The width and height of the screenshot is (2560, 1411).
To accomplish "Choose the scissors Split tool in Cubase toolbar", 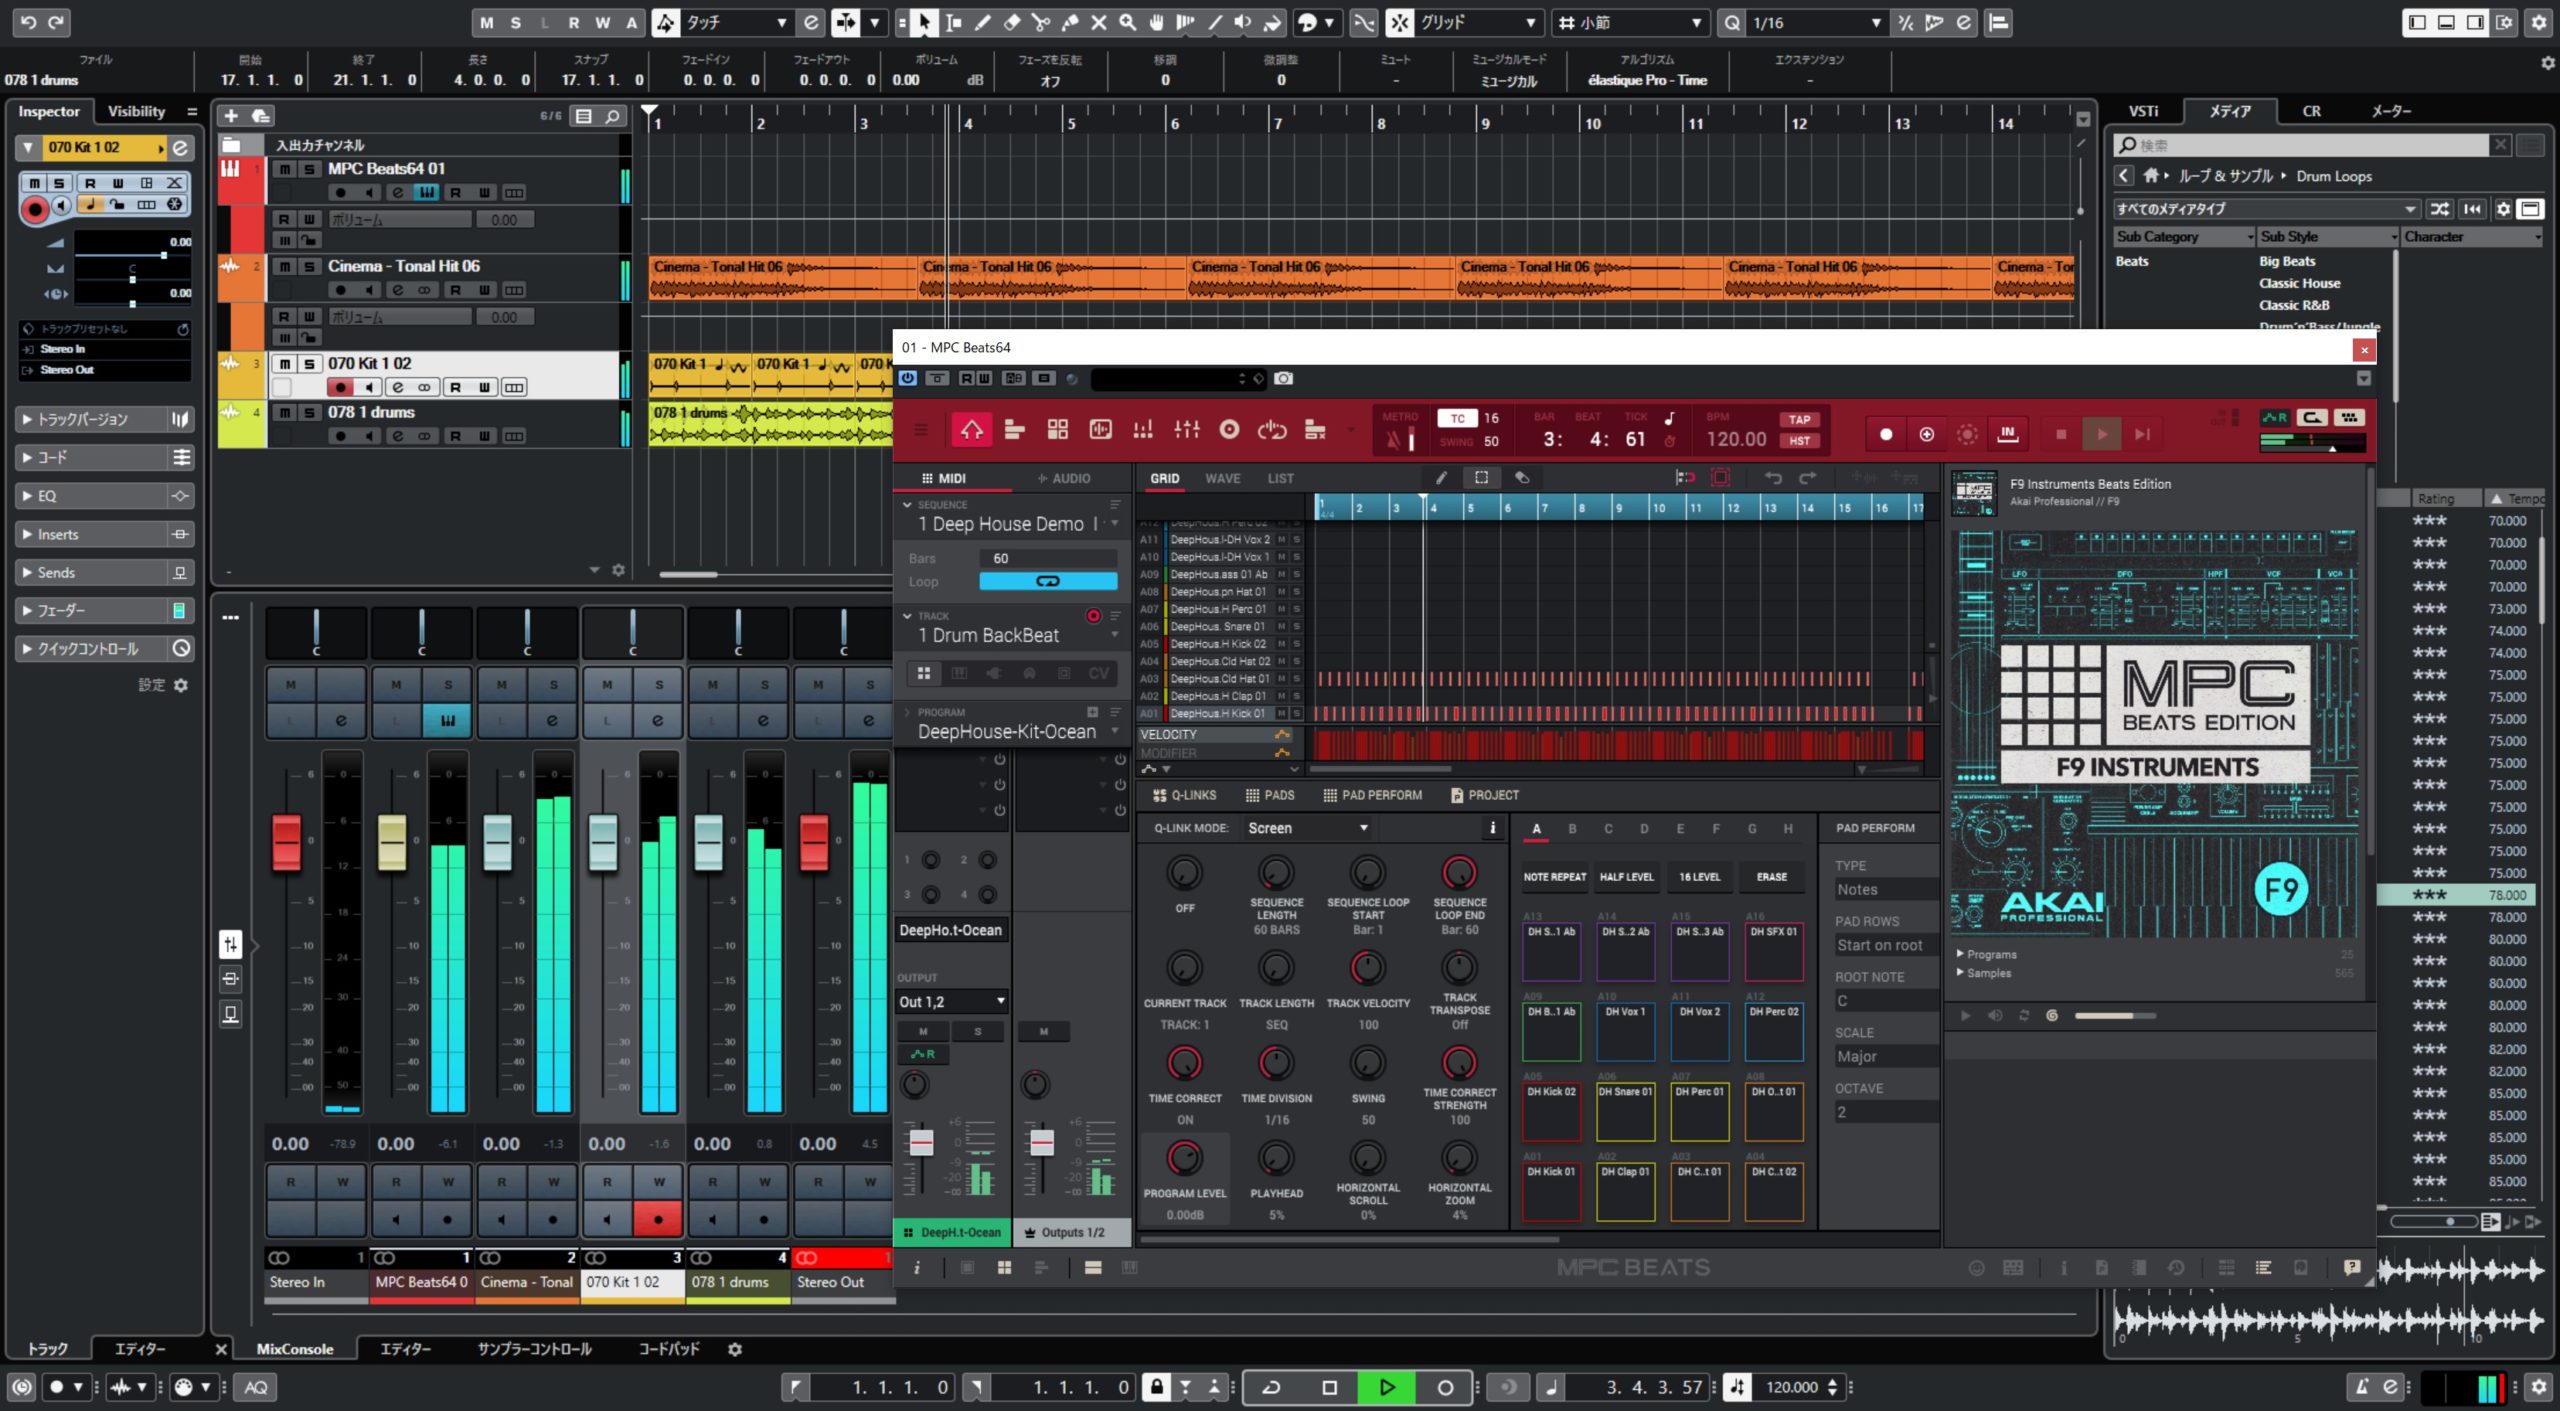I will [x=1040, y=22].
